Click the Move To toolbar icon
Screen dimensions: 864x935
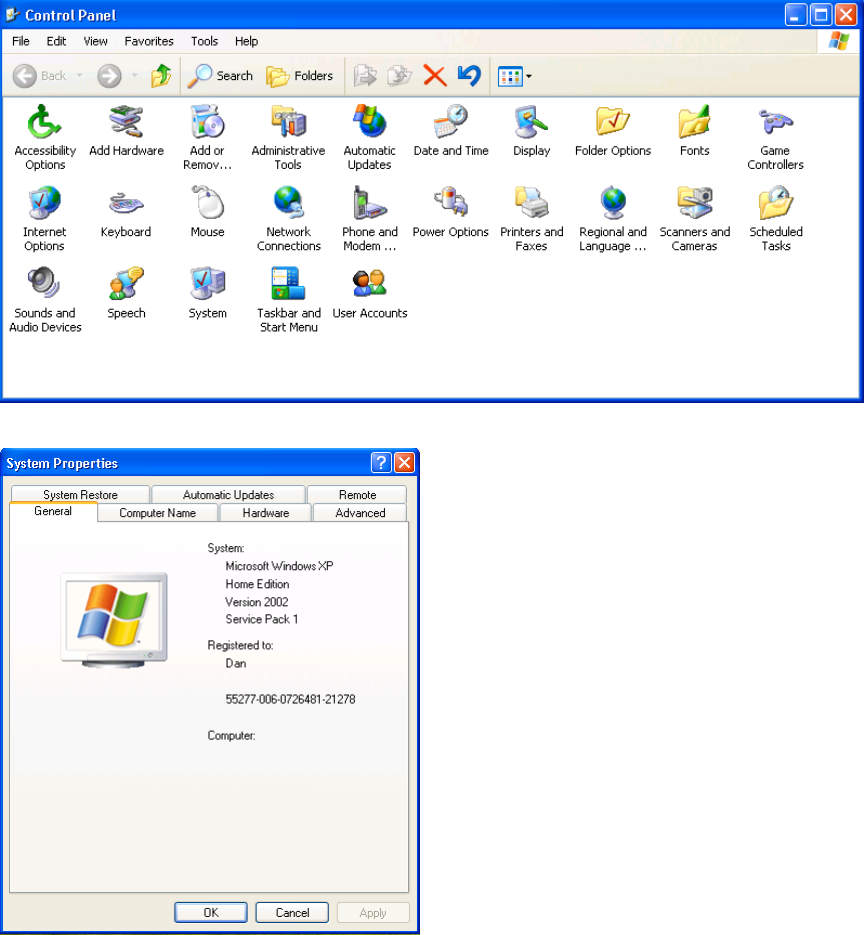[365, 76]
